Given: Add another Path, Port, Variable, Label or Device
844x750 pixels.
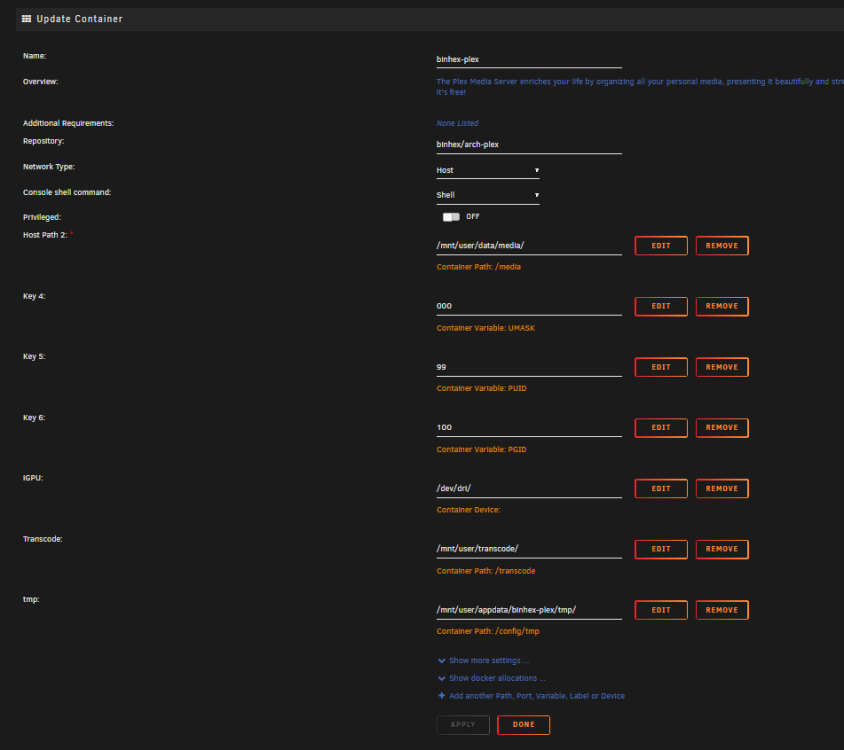Looking at the screenshot, I should tap(537, 696).
